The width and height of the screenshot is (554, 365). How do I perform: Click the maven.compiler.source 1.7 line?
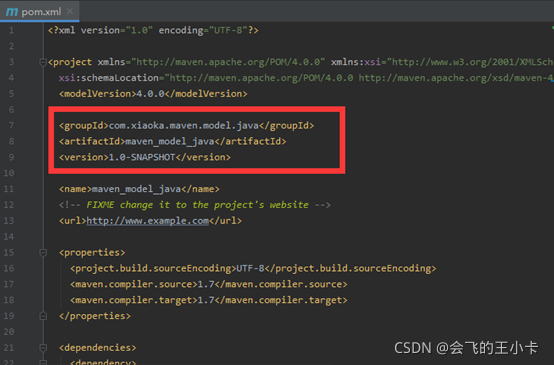pyautogui.click(x=209, y=284)
